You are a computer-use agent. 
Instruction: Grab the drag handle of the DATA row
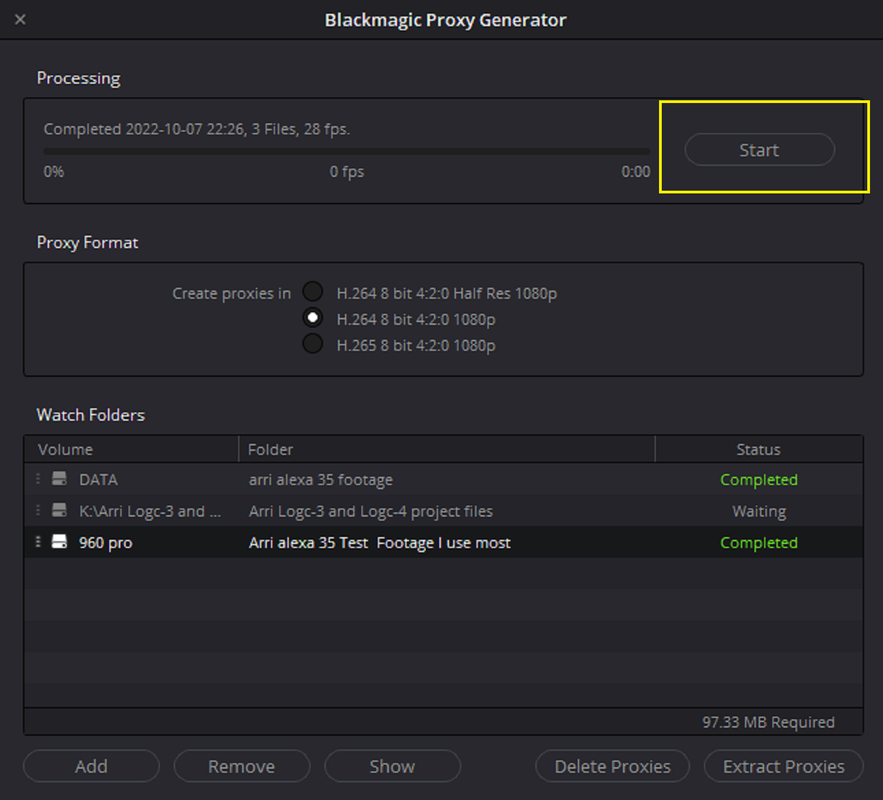click(38, 479)
